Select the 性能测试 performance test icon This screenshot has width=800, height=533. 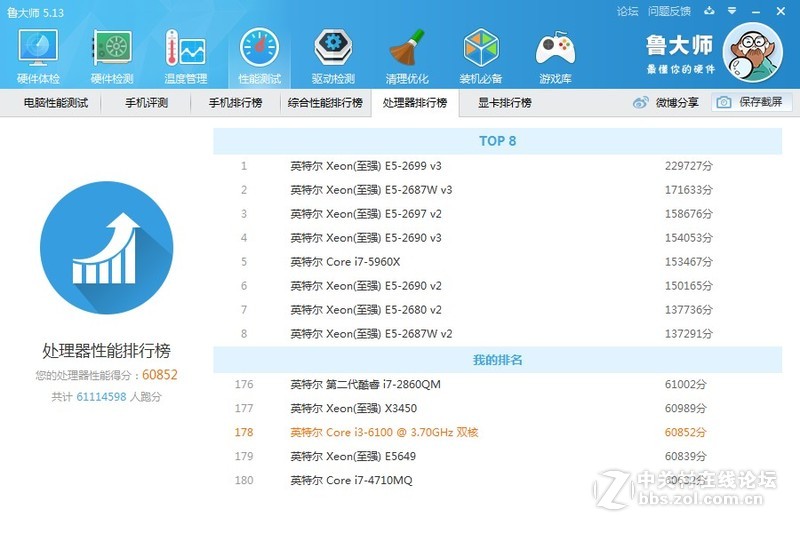pos(259,56)
